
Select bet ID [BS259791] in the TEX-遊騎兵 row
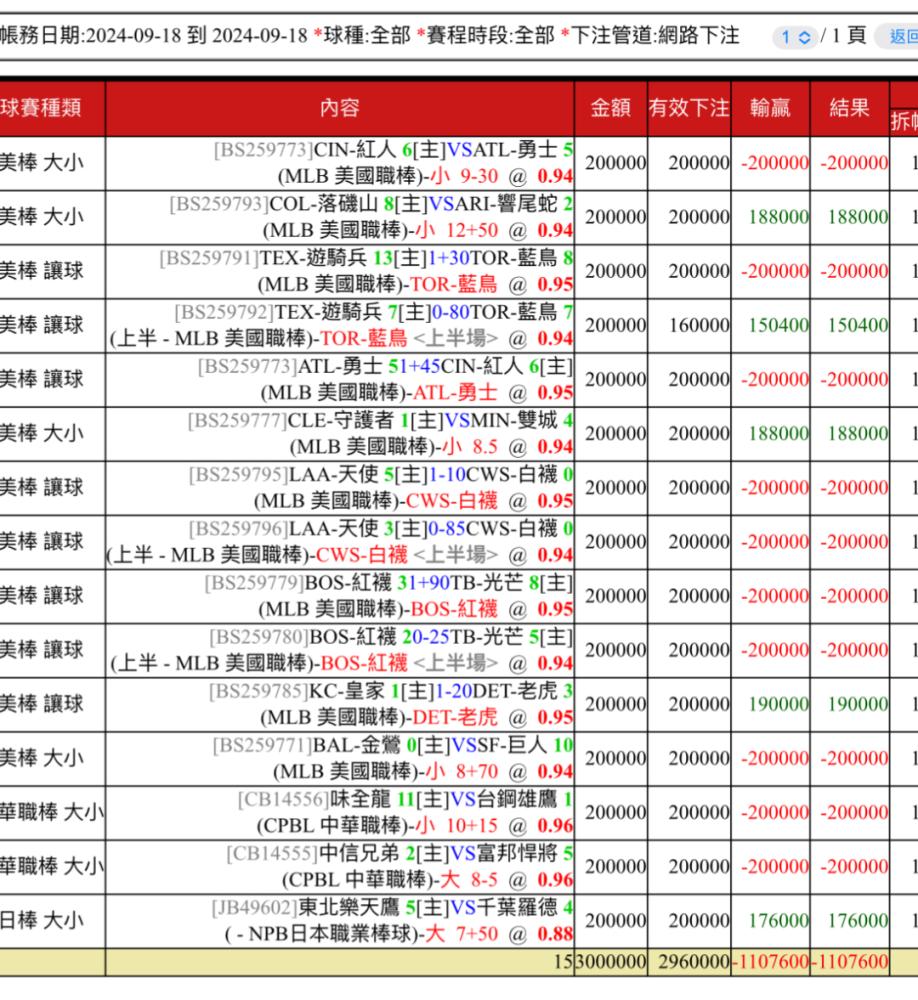(209, 258)
